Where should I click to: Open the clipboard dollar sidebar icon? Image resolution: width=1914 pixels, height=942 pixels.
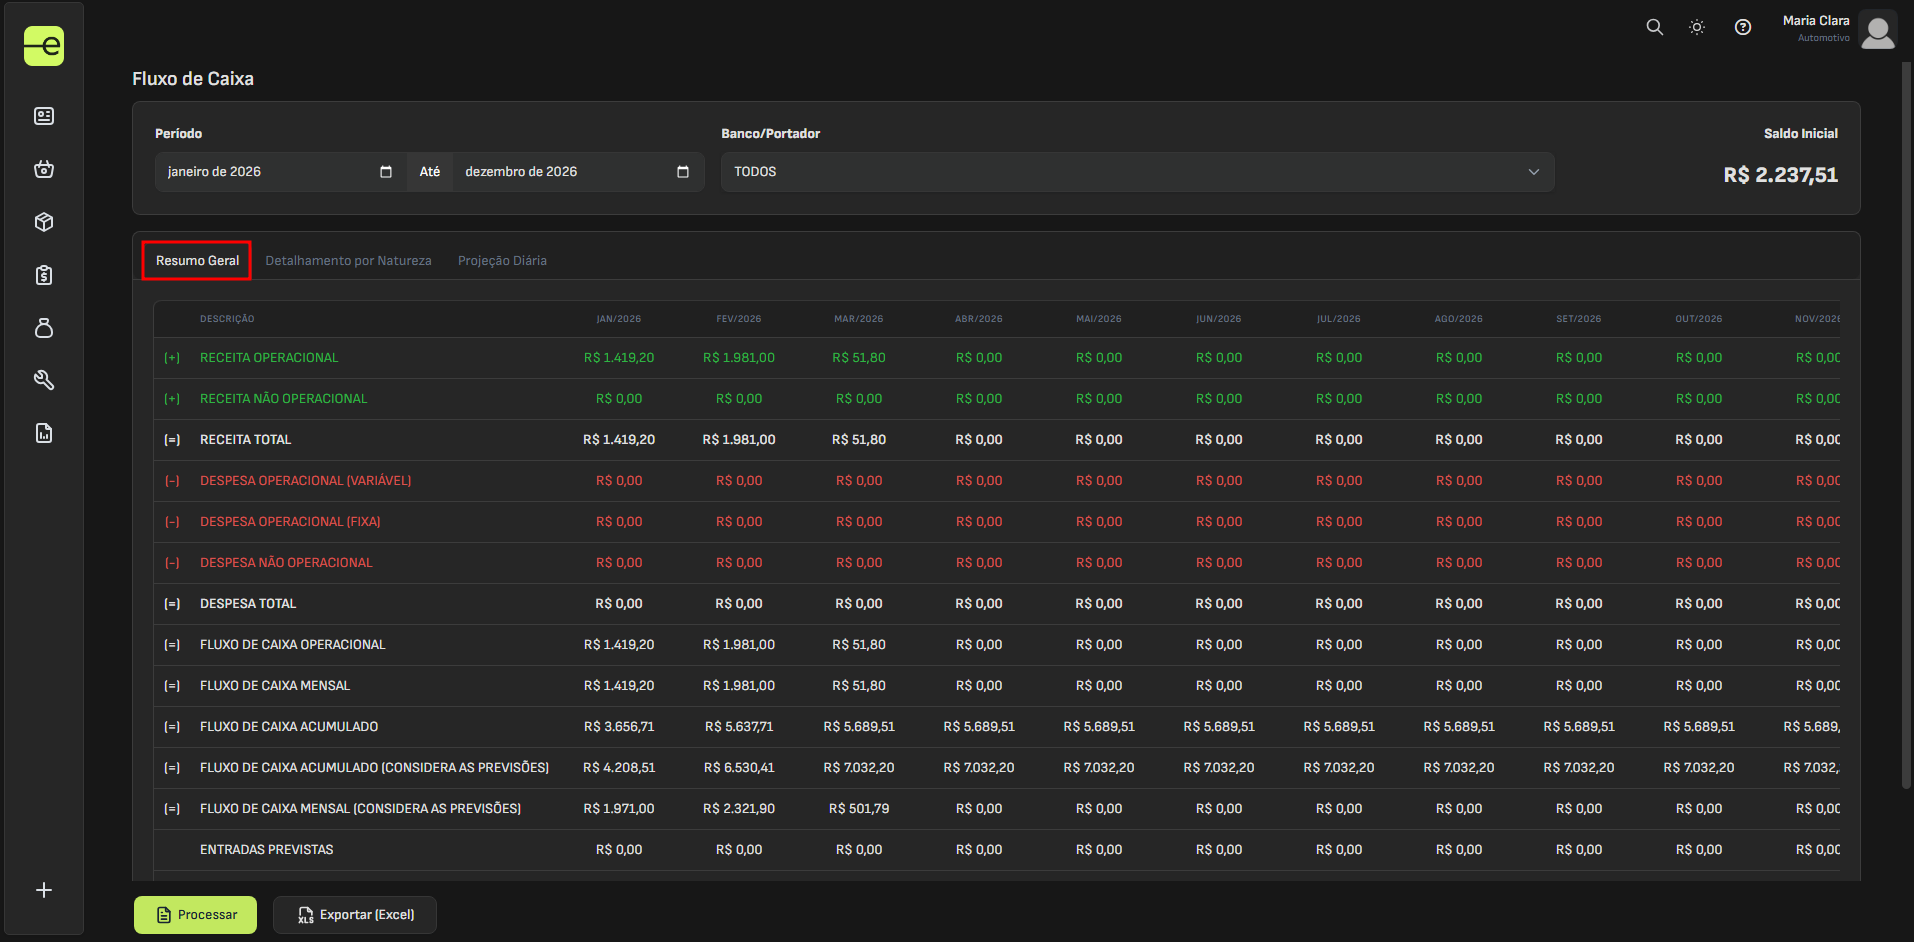[x=44, y=275]
